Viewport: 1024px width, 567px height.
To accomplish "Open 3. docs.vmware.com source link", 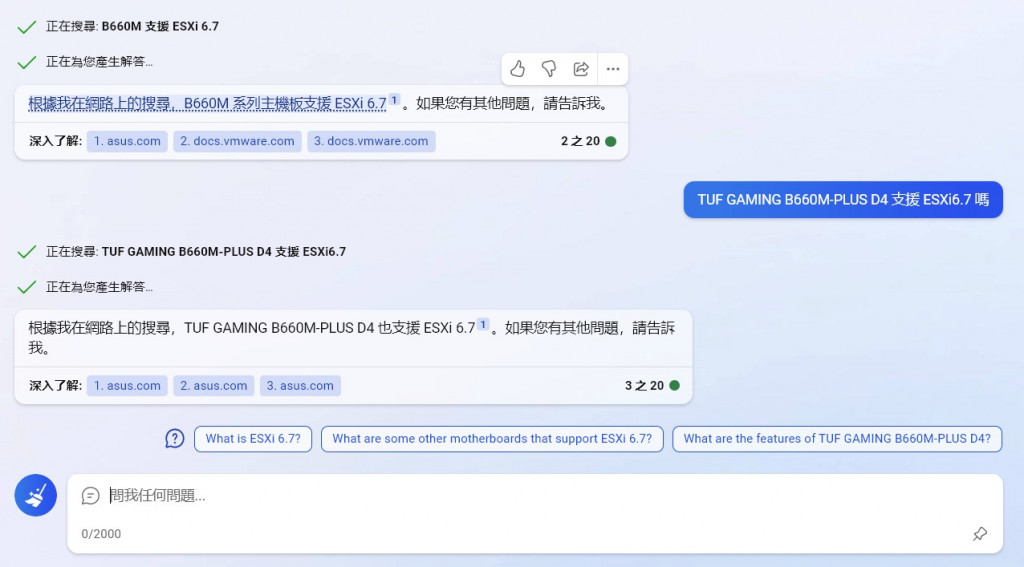I will point(371,141).
